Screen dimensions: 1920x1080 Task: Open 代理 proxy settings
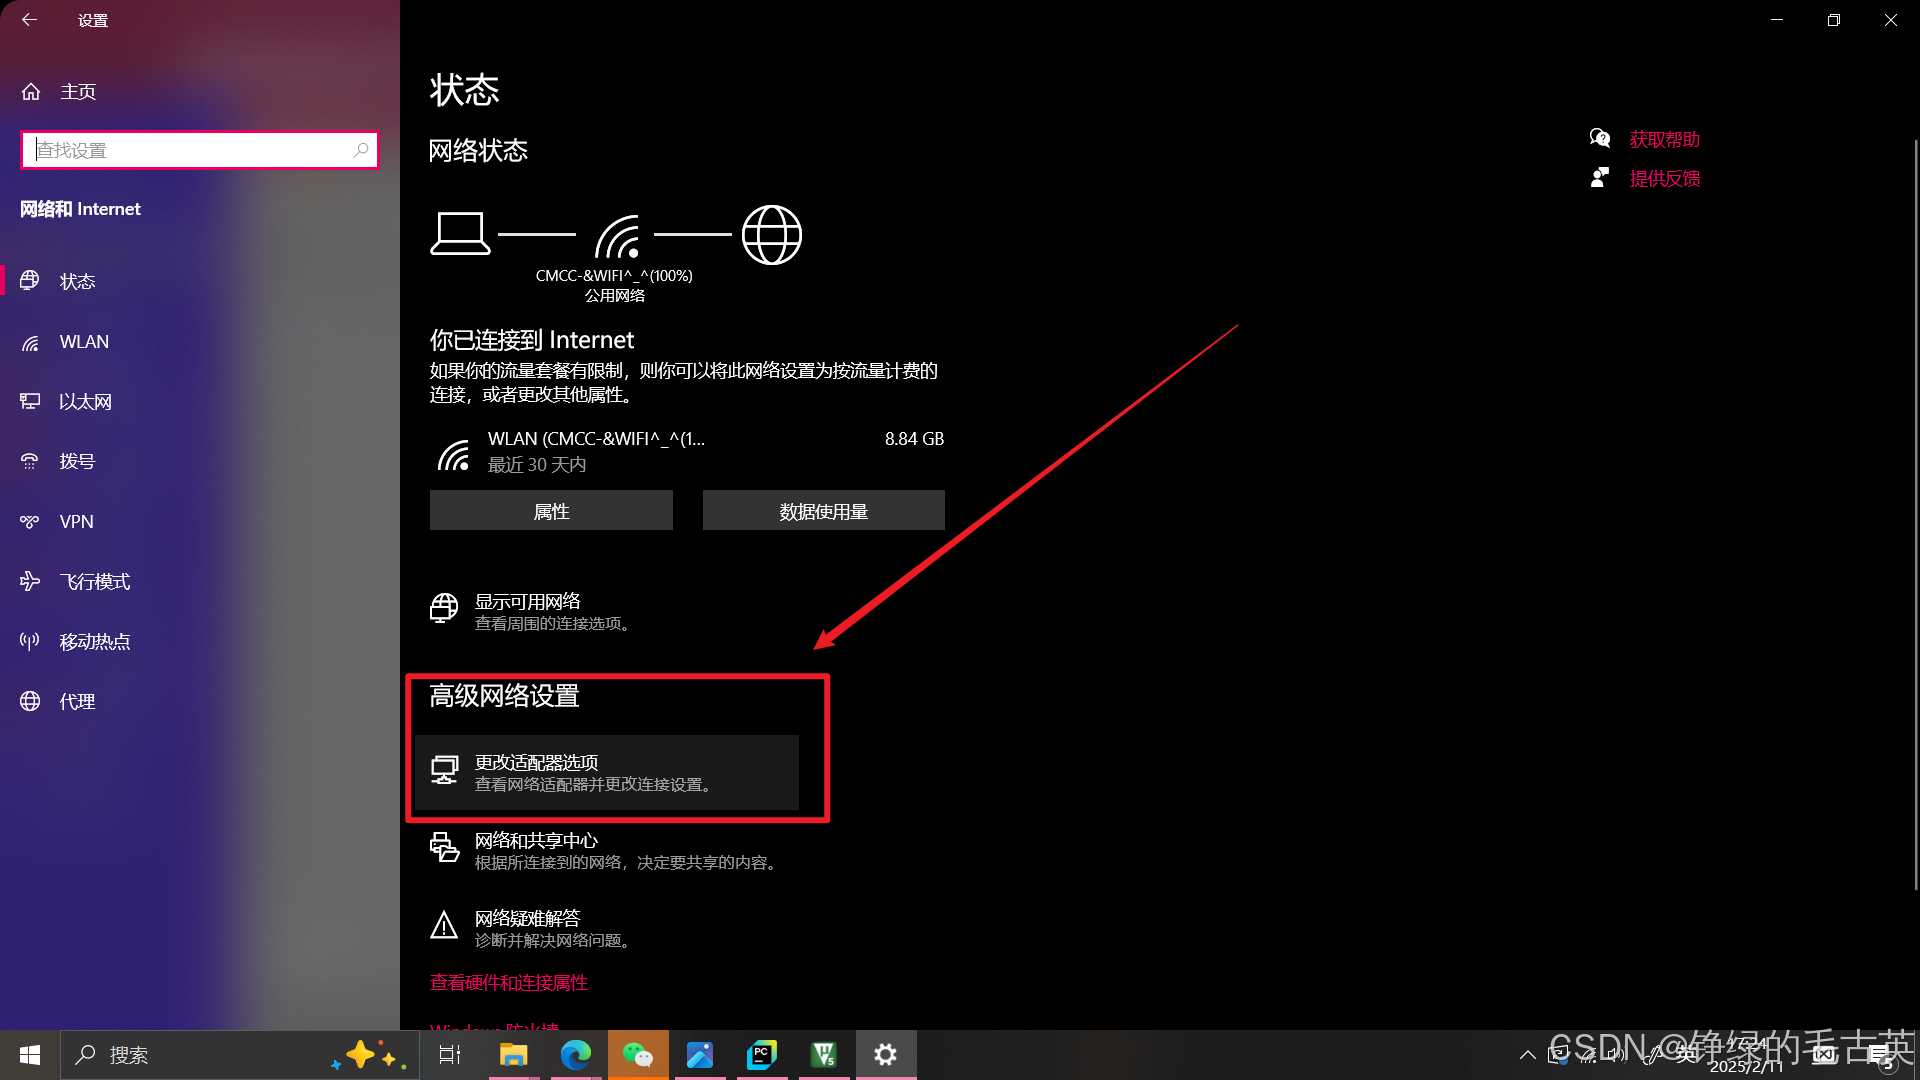click(77, 702)
